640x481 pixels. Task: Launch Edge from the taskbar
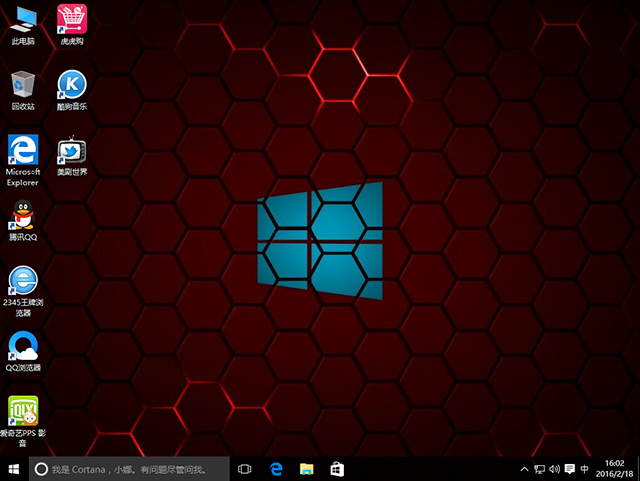276,468
